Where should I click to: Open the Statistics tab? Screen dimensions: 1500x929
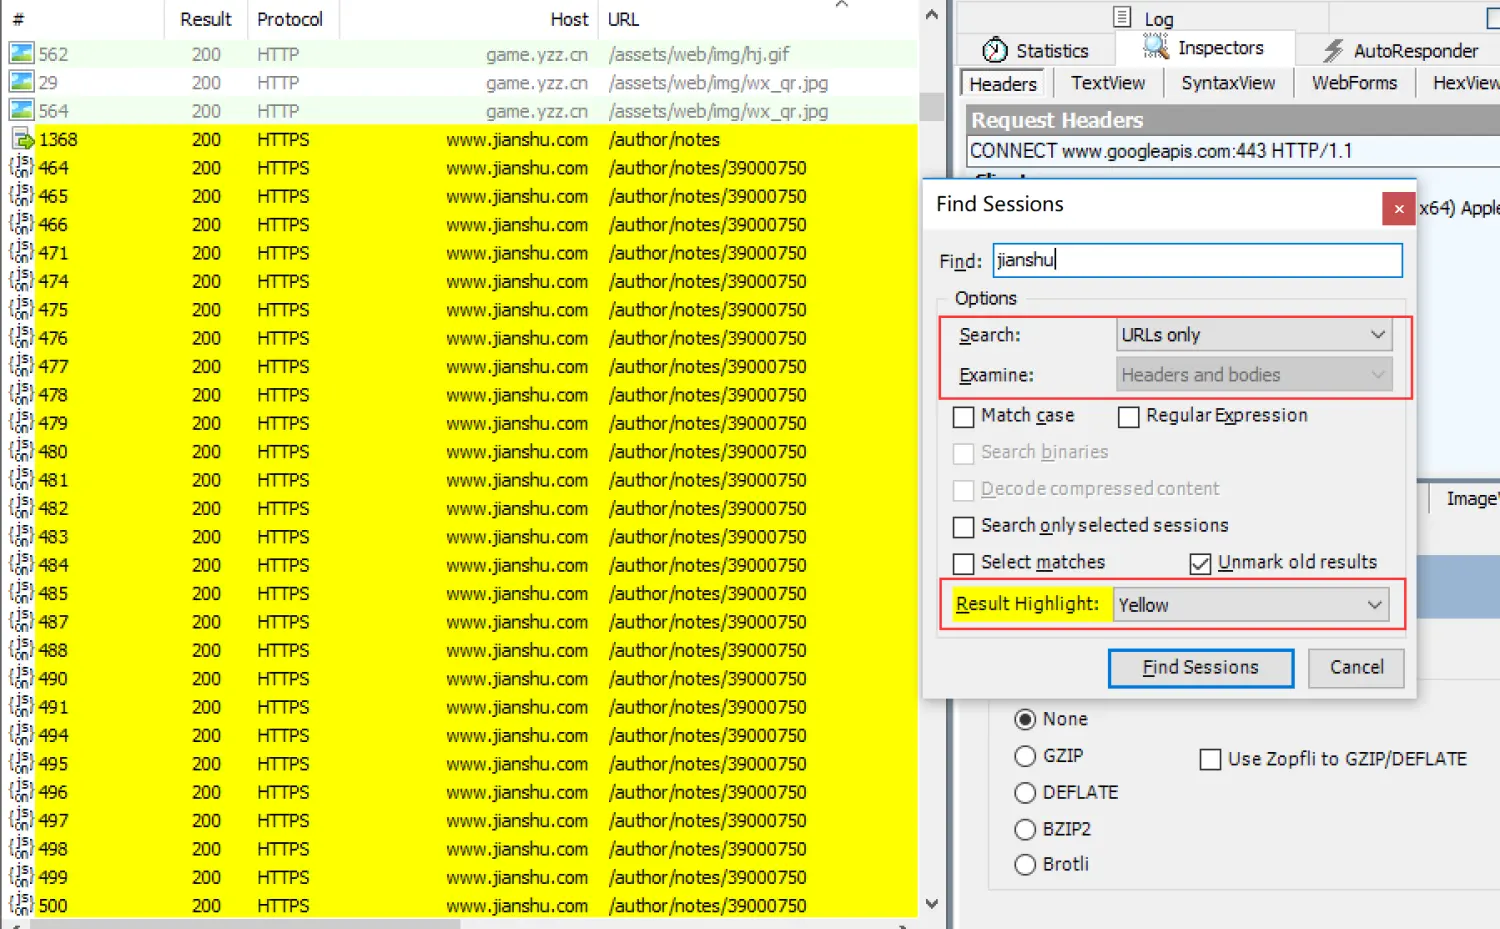click(x=1036, y=50)
